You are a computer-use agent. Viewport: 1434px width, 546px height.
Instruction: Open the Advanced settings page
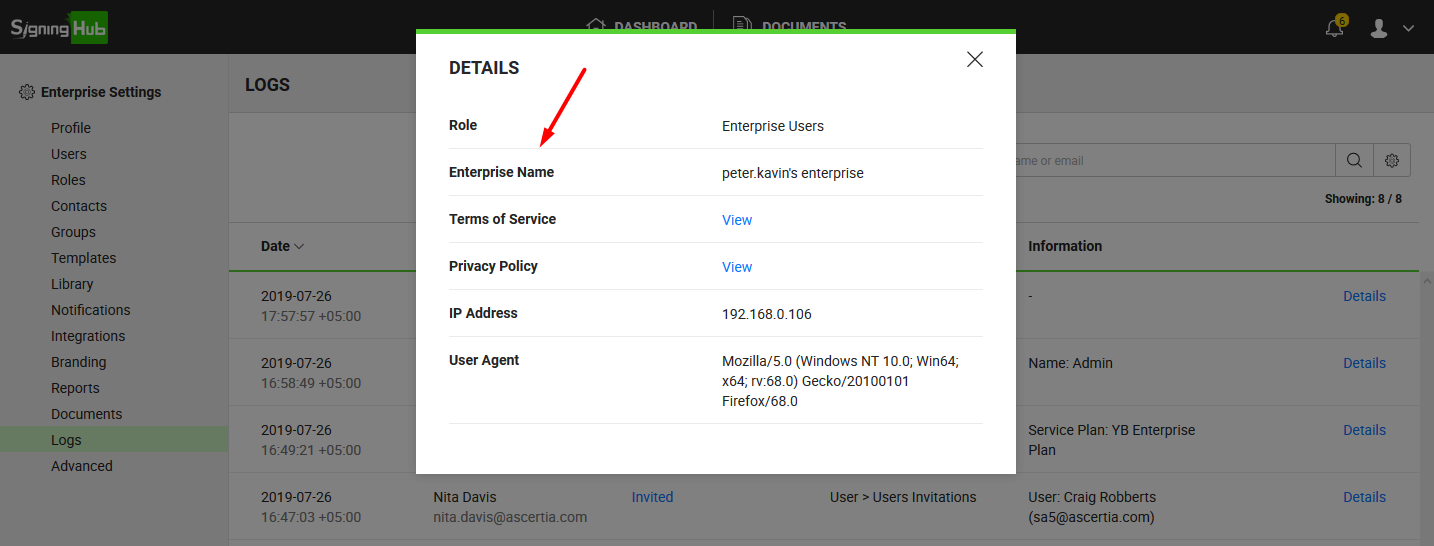click(82, 466)
